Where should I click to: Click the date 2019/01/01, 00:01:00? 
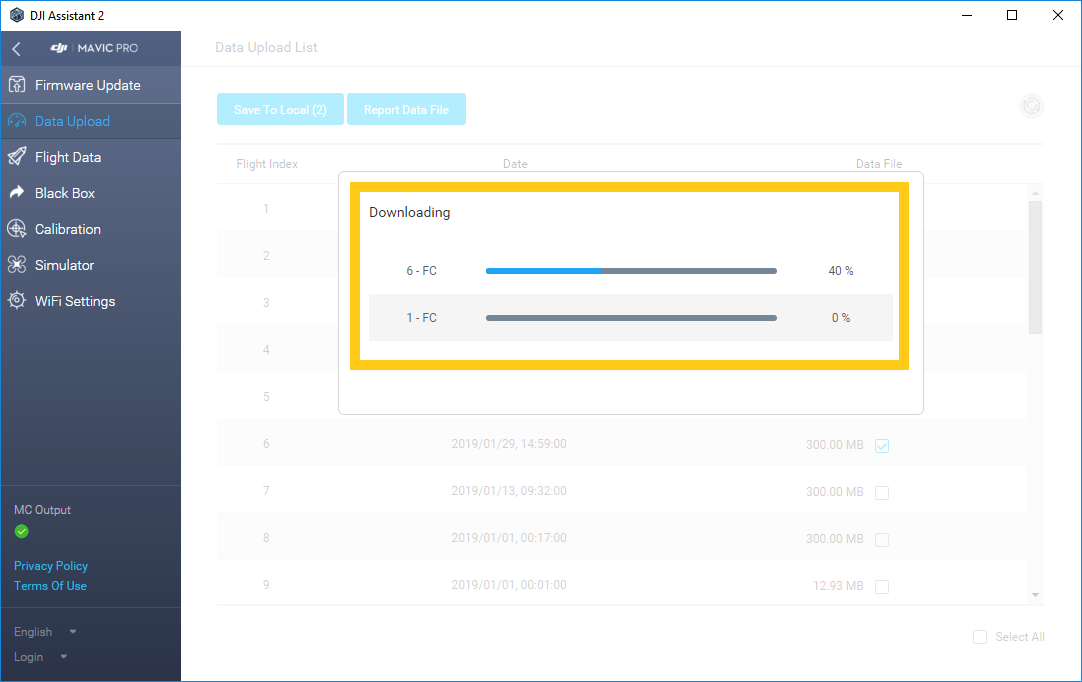click(509, 585)
